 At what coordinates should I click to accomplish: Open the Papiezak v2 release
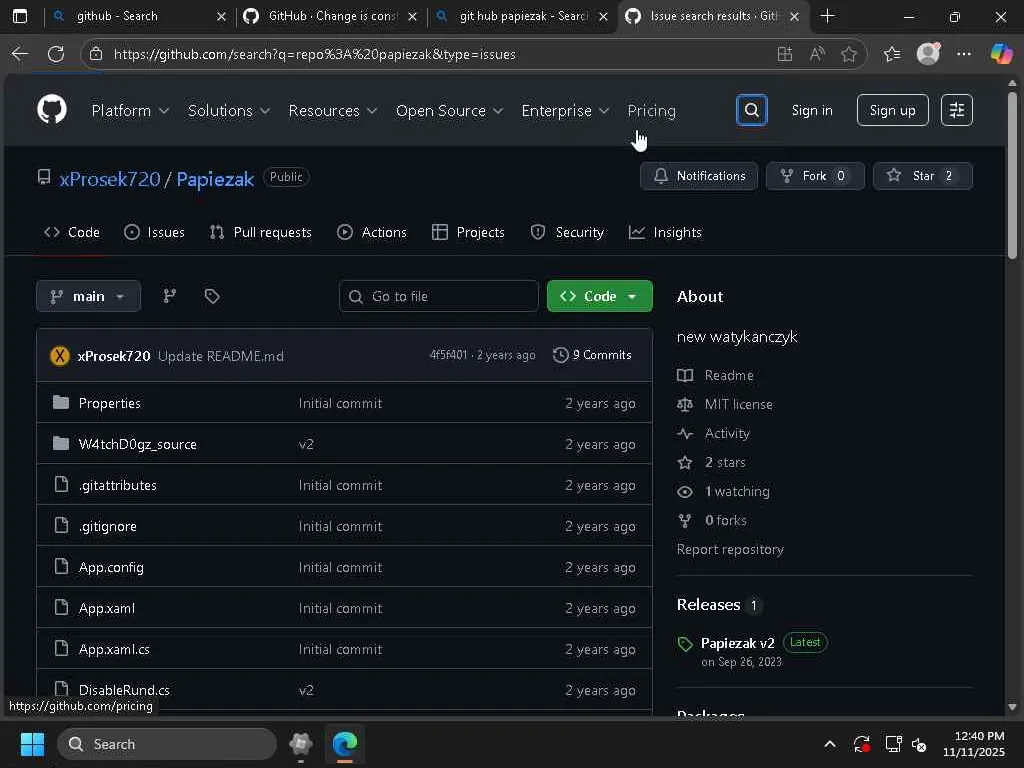click(737, 643)
